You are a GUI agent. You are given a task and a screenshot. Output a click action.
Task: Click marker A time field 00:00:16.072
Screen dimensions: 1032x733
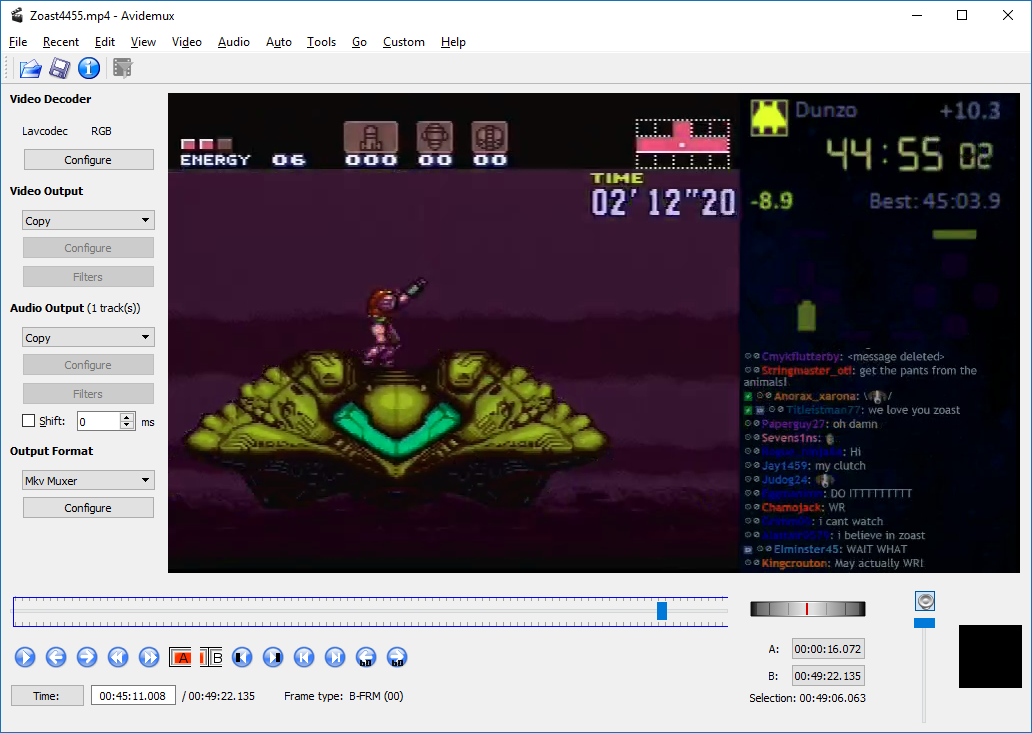pos(827,649)
